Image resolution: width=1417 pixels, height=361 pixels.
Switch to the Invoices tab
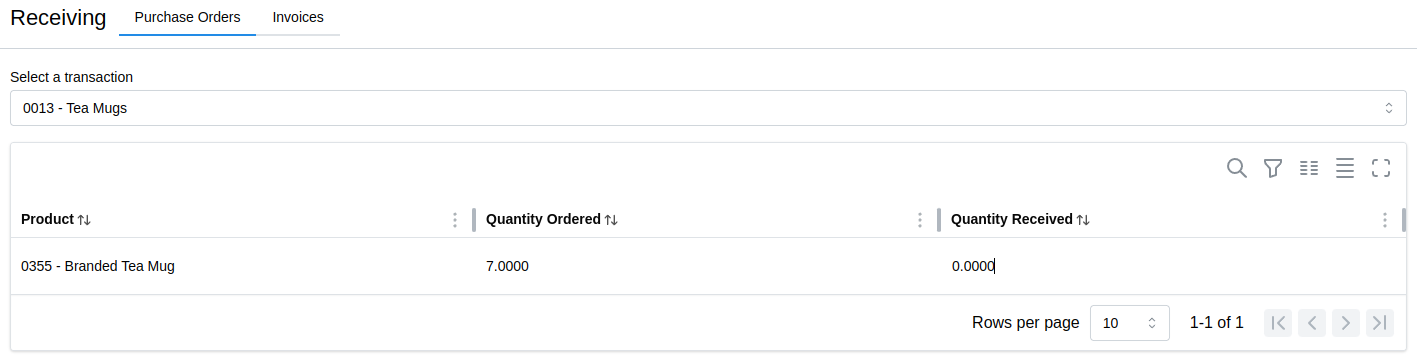[x=298, y=17]
